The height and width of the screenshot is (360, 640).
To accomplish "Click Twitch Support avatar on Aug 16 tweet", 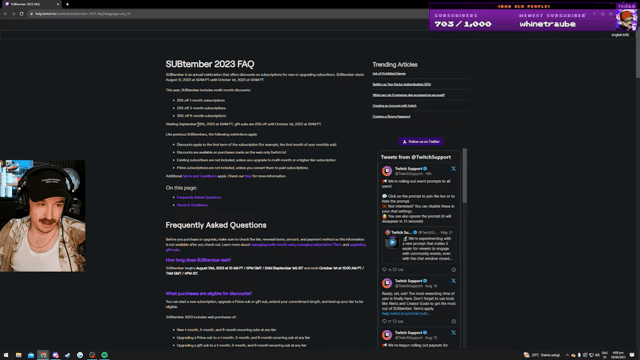I will click(387, 283).
